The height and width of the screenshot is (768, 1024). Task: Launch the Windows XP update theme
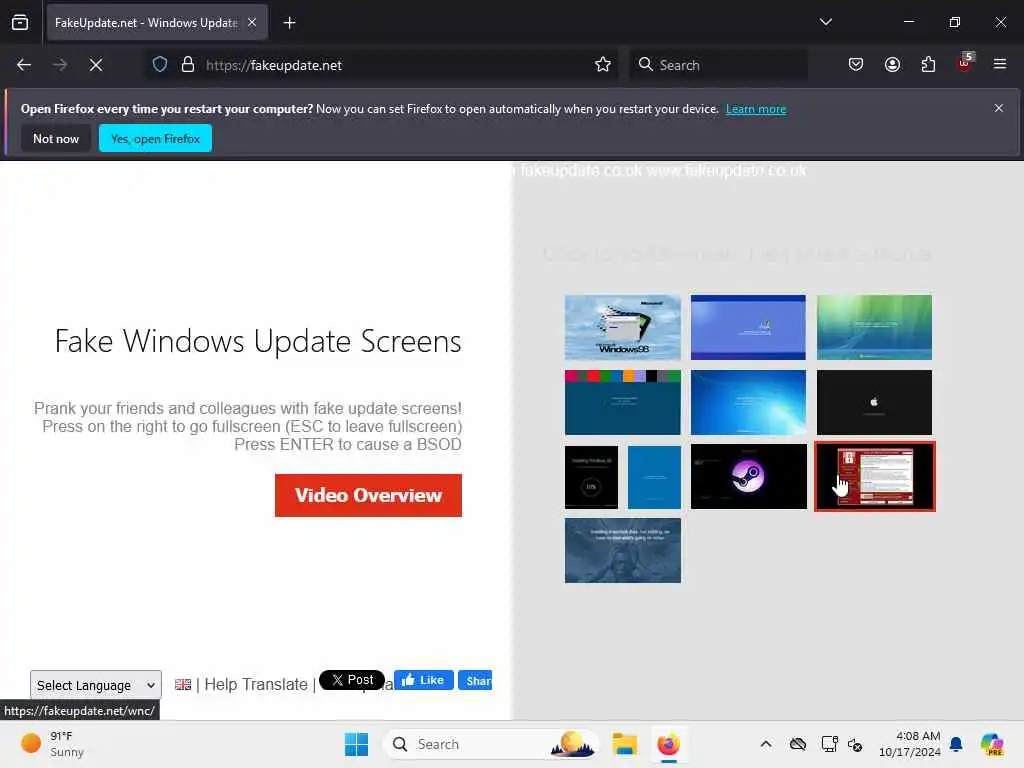coord(748,327)
